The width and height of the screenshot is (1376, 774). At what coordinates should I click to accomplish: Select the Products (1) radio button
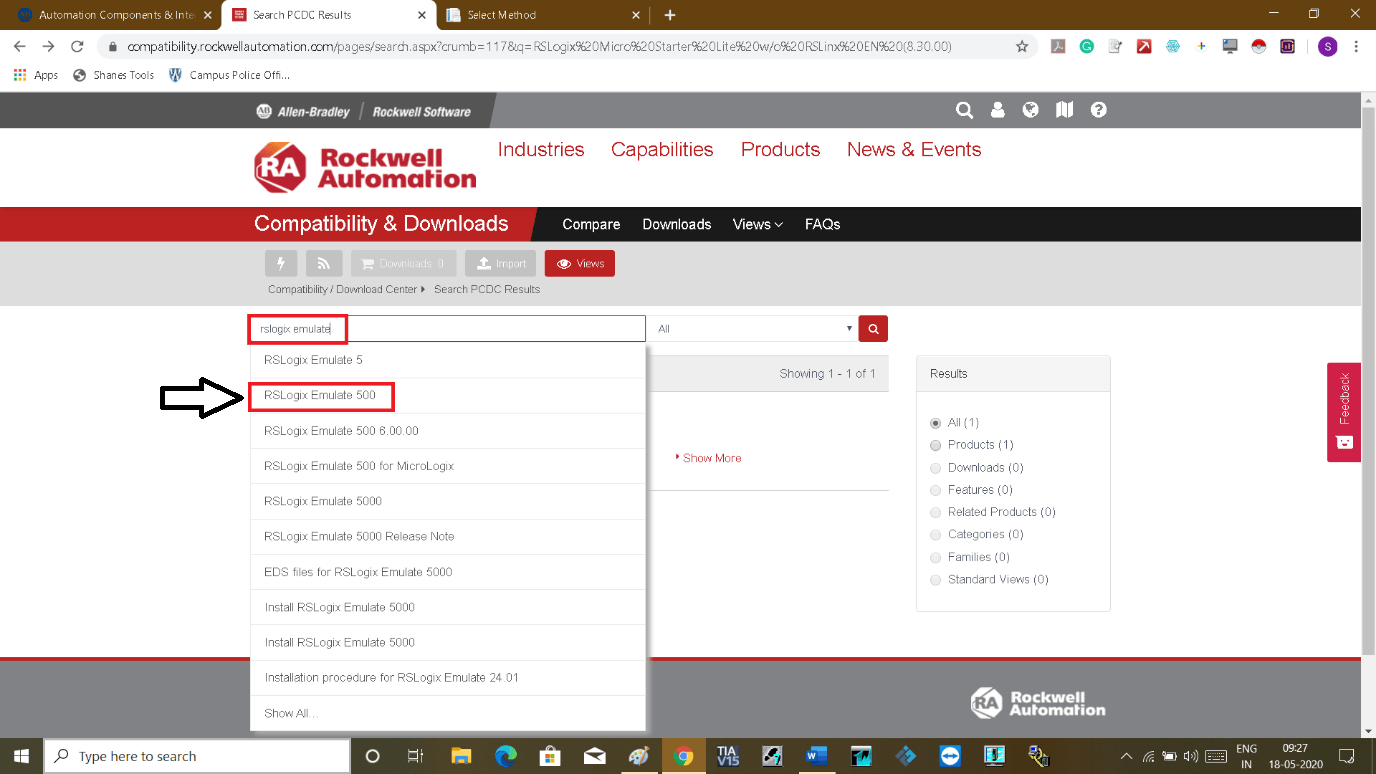pos(936,445)
